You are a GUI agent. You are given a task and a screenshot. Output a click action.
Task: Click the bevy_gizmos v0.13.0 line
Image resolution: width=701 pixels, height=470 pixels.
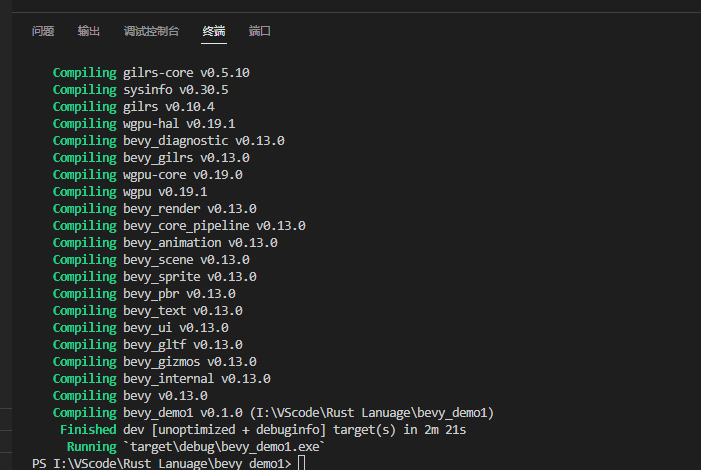click(190, 362)
